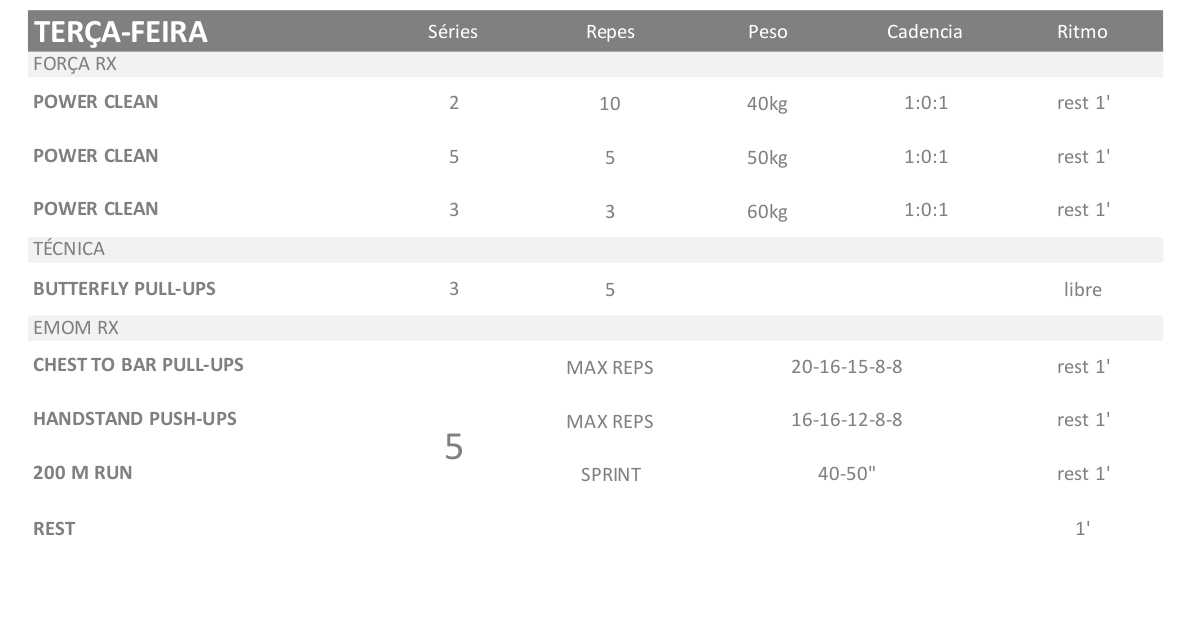
Task: Click the BUTTERFLY PULL-UPS exercise name
Action: coord(124,289)
